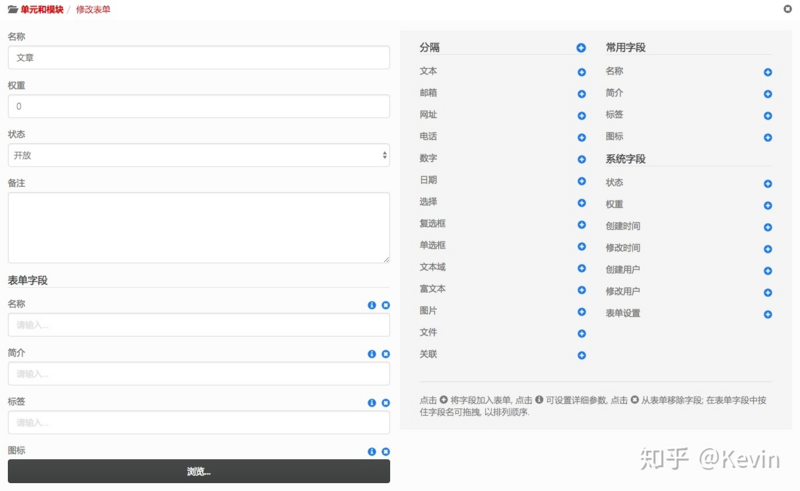Click the 修改表单 breadcrumb item
The image size is (800, 491).
click(x=93, y=9)
